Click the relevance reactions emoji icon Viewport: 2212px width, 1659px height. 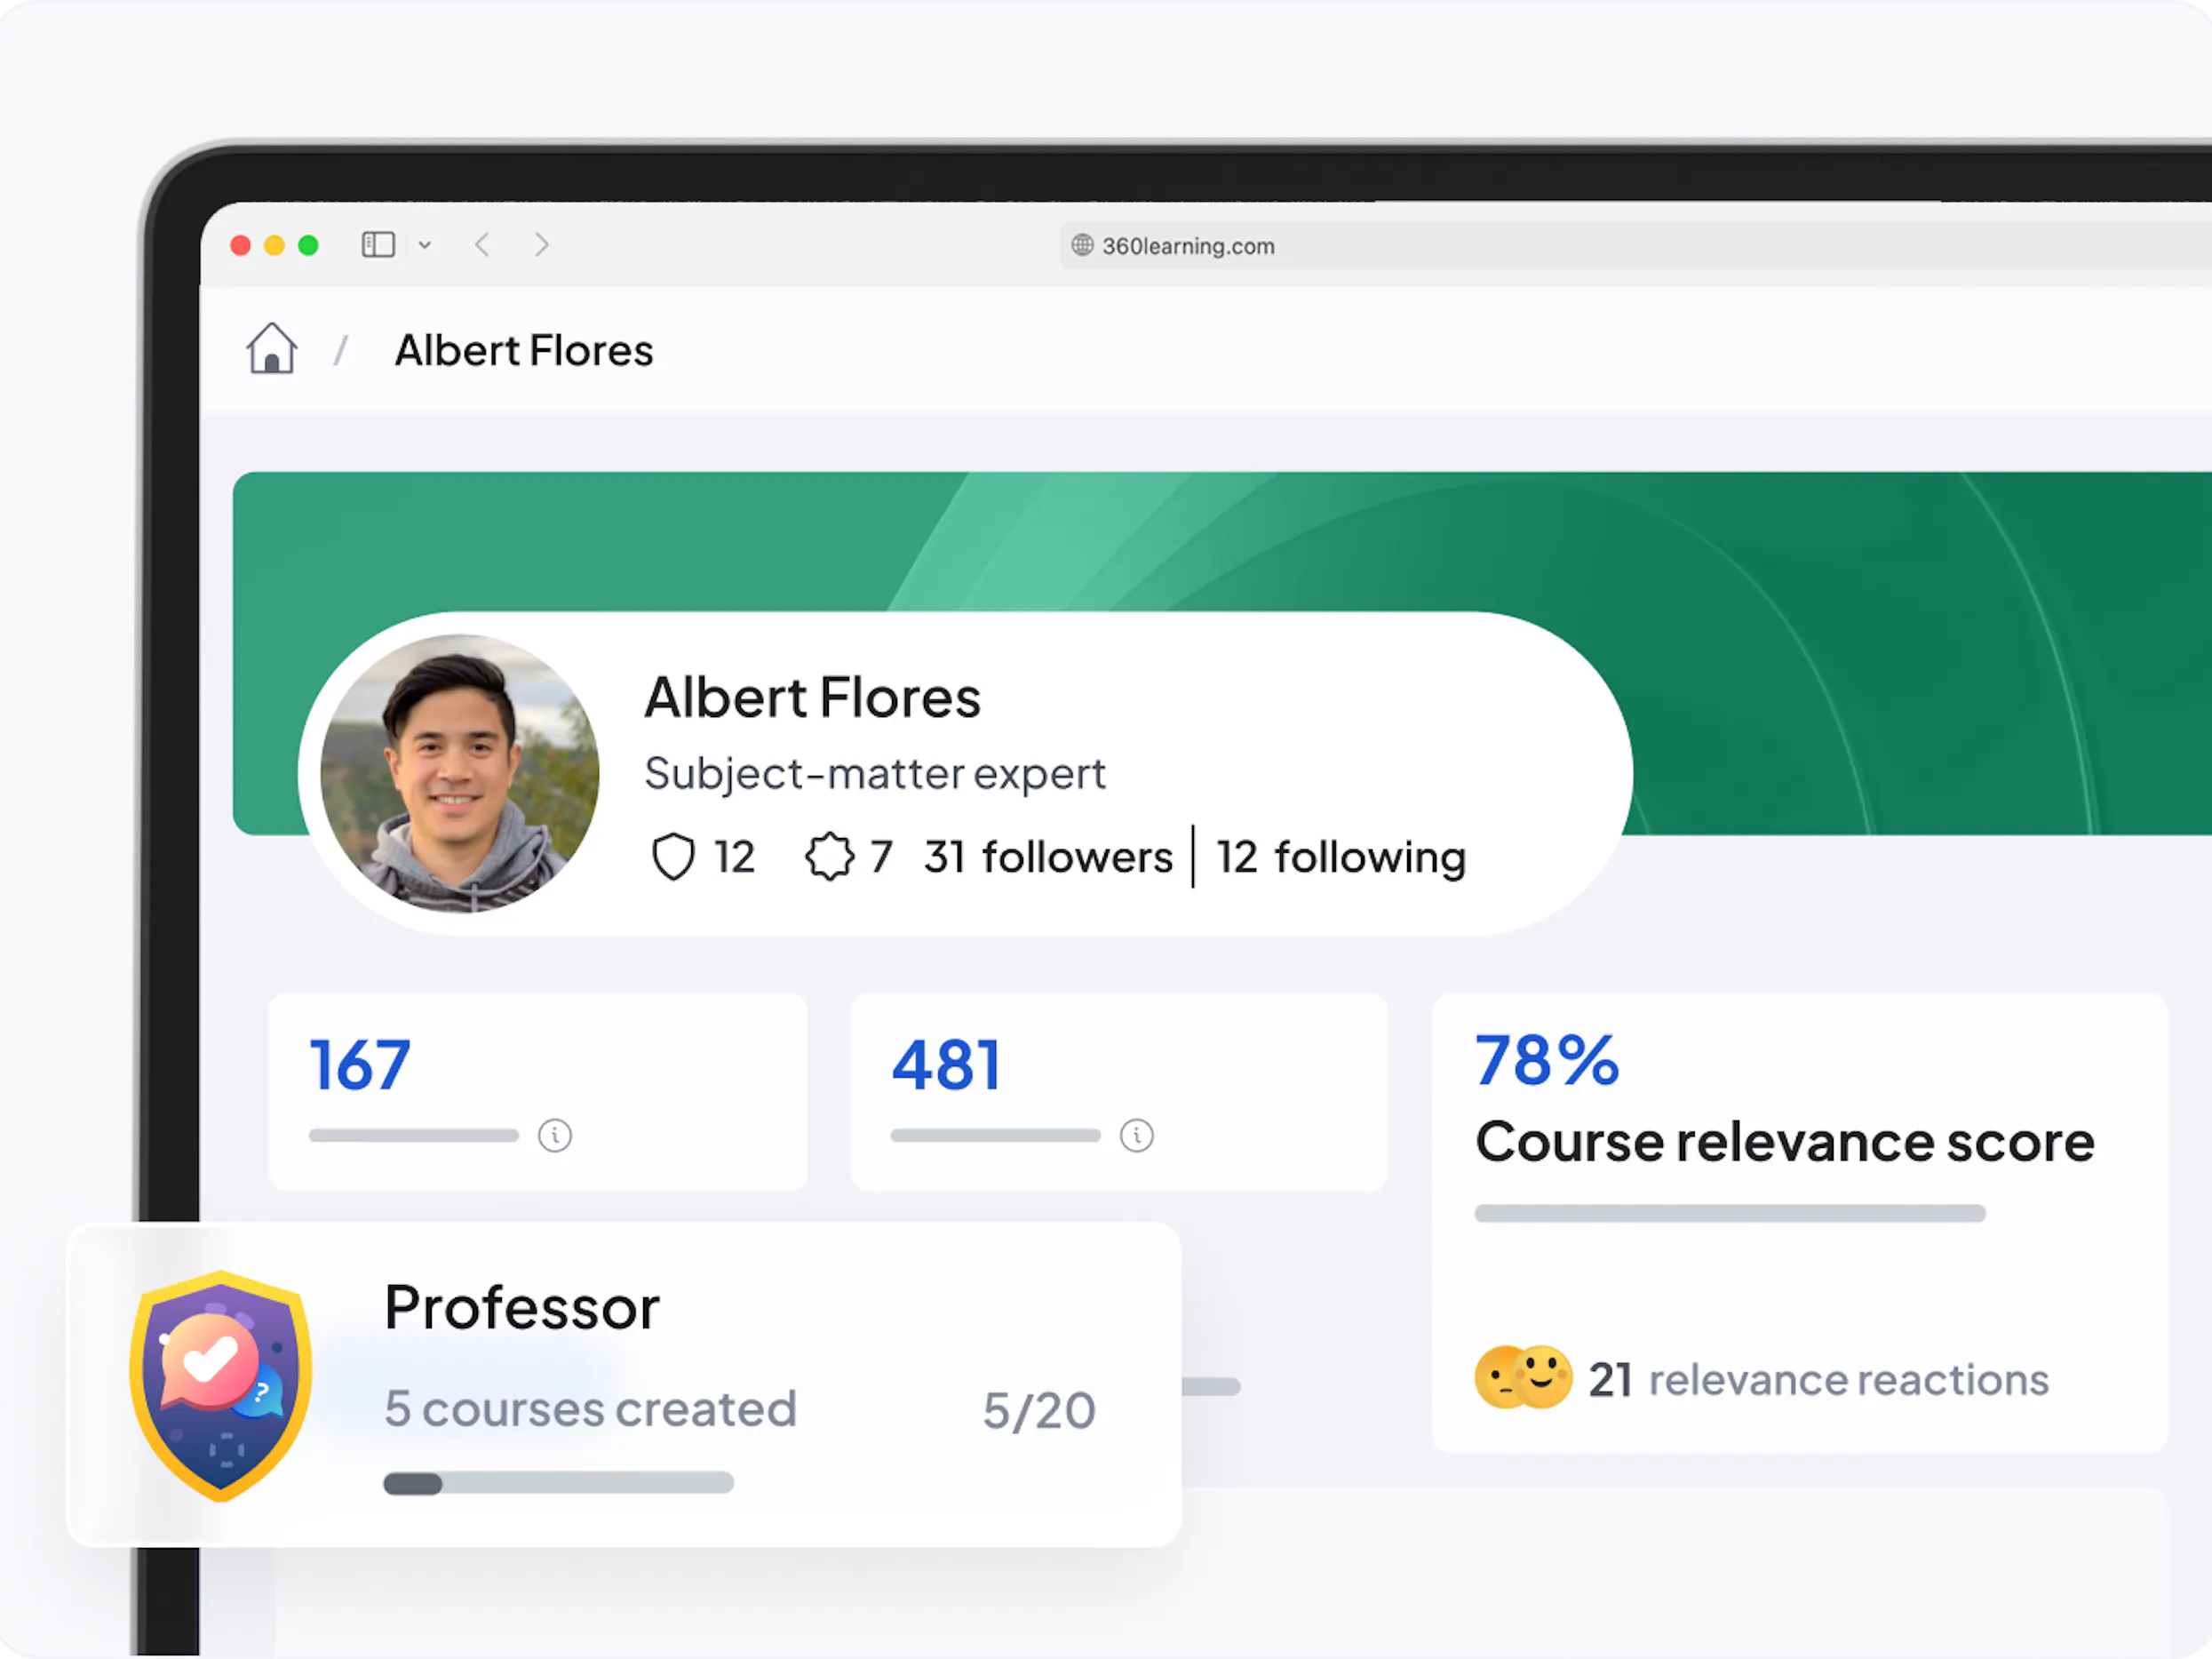[x=1524, y=1377]
